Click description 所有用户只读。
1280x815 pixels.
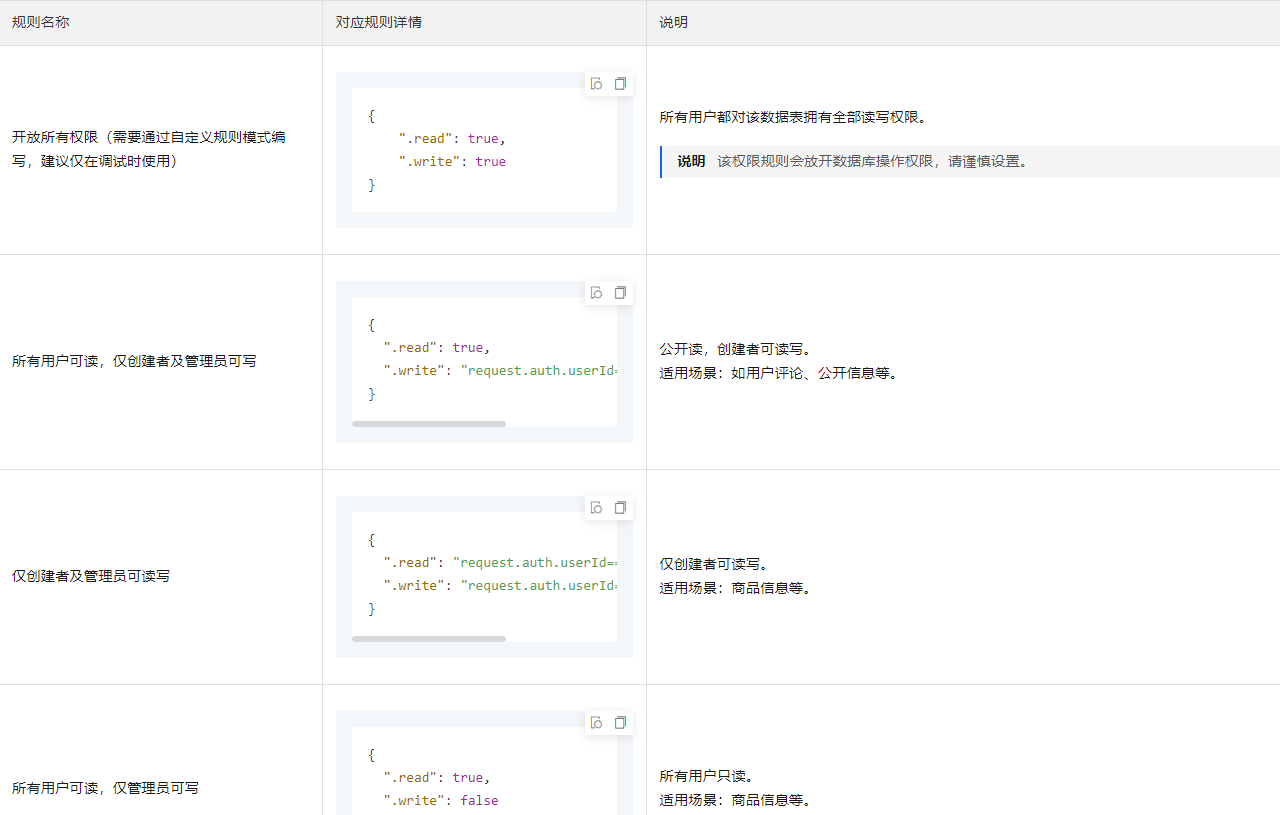click(707, 776)
